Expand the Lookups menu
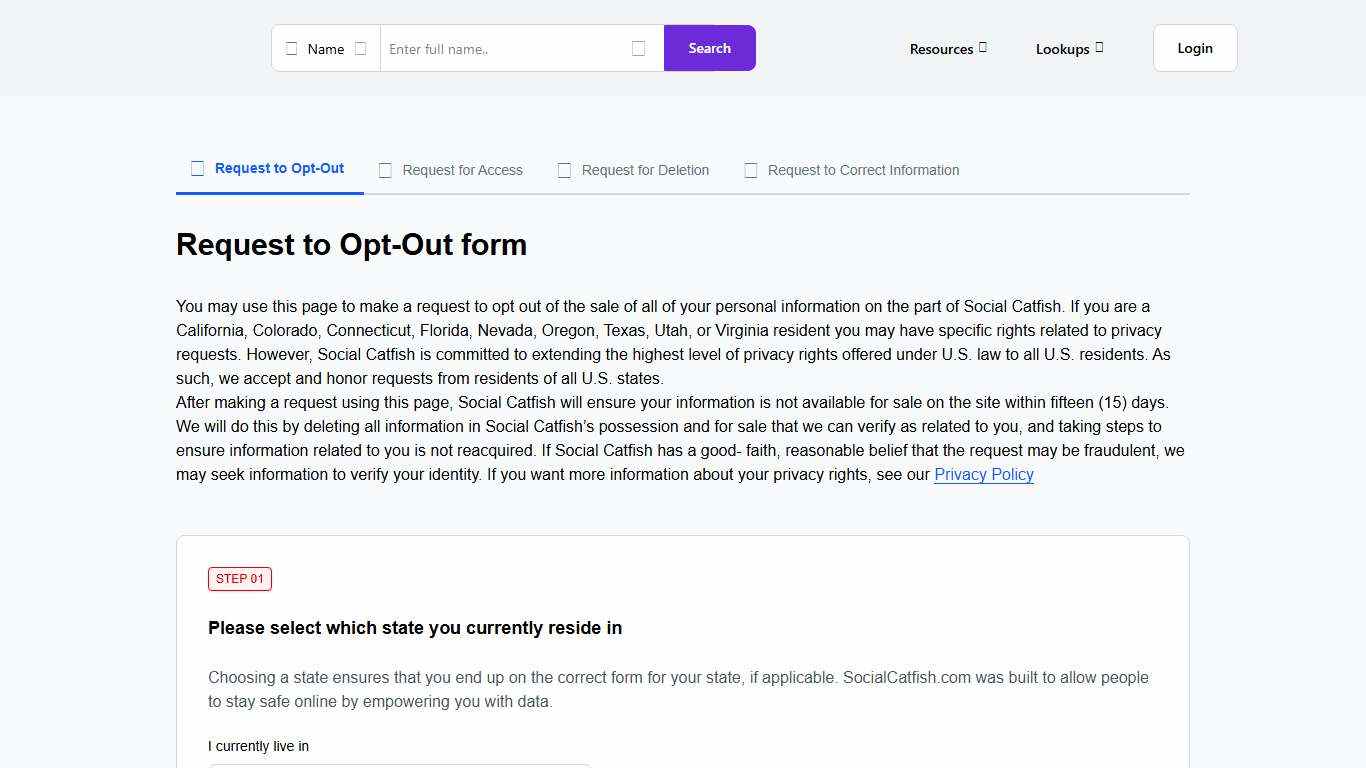The image size is (1366, 768). (1063, 48)
